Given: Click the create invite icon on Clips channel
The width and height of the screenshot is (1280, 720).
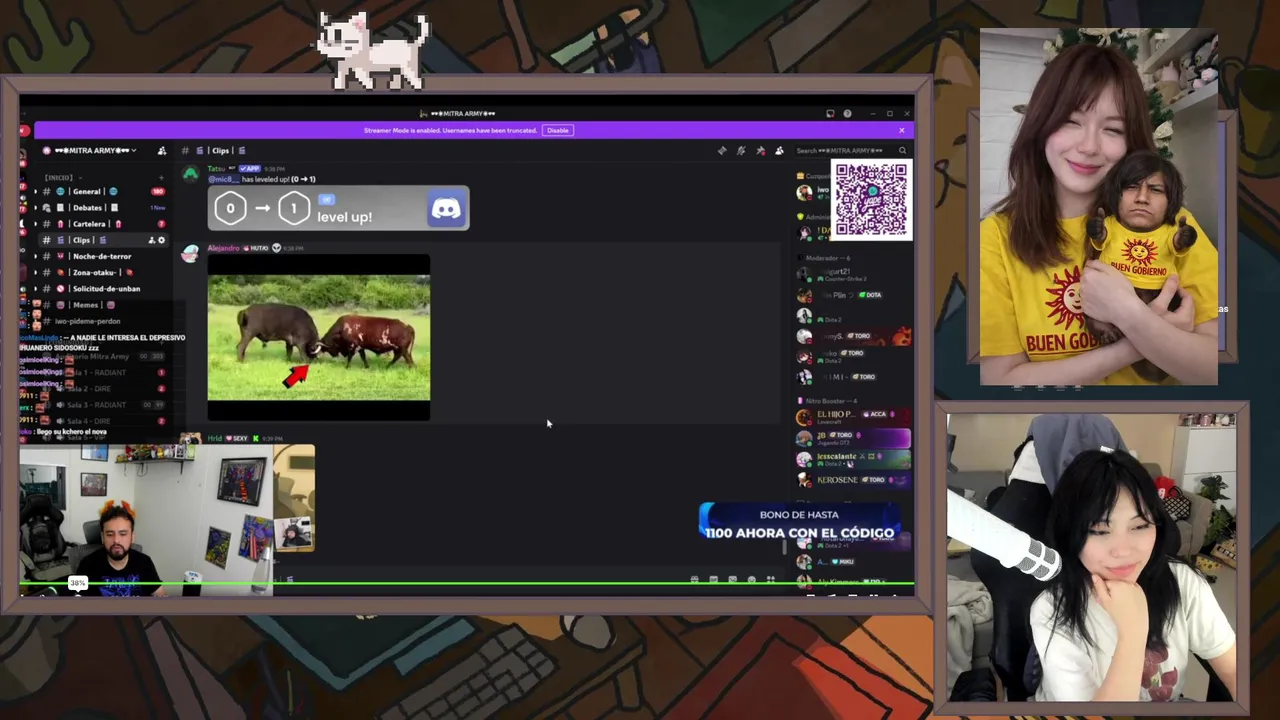Looking at the screenshot, I should coord(152,240).
